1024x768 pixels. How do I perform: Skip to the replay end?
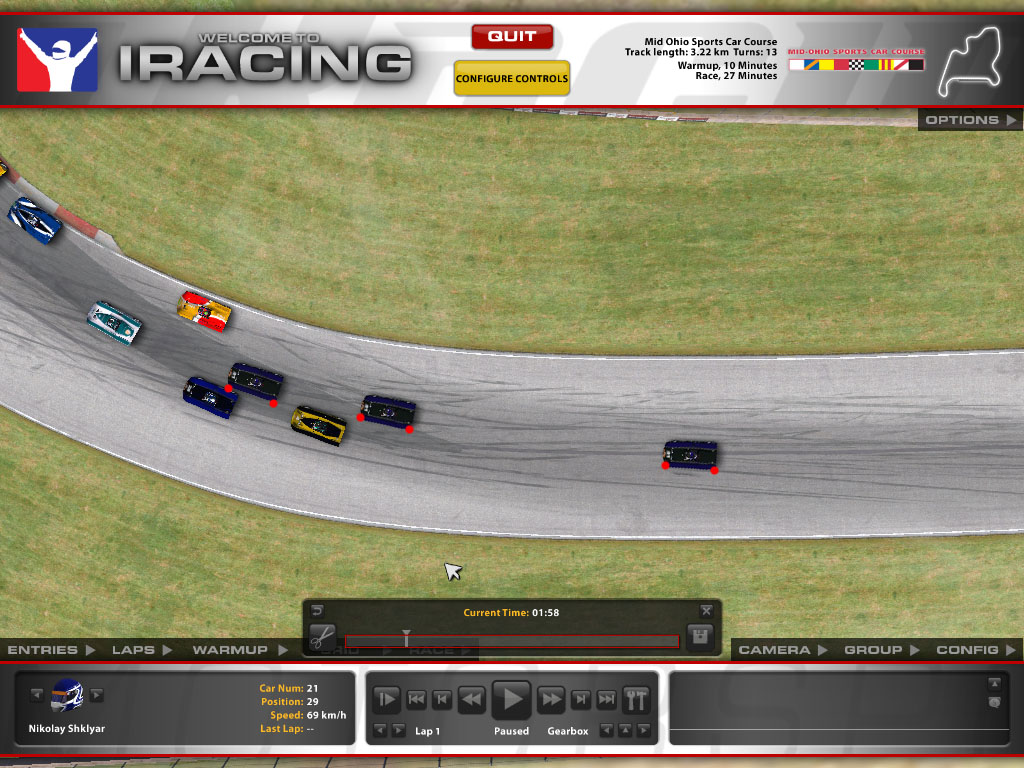point(606,699)
